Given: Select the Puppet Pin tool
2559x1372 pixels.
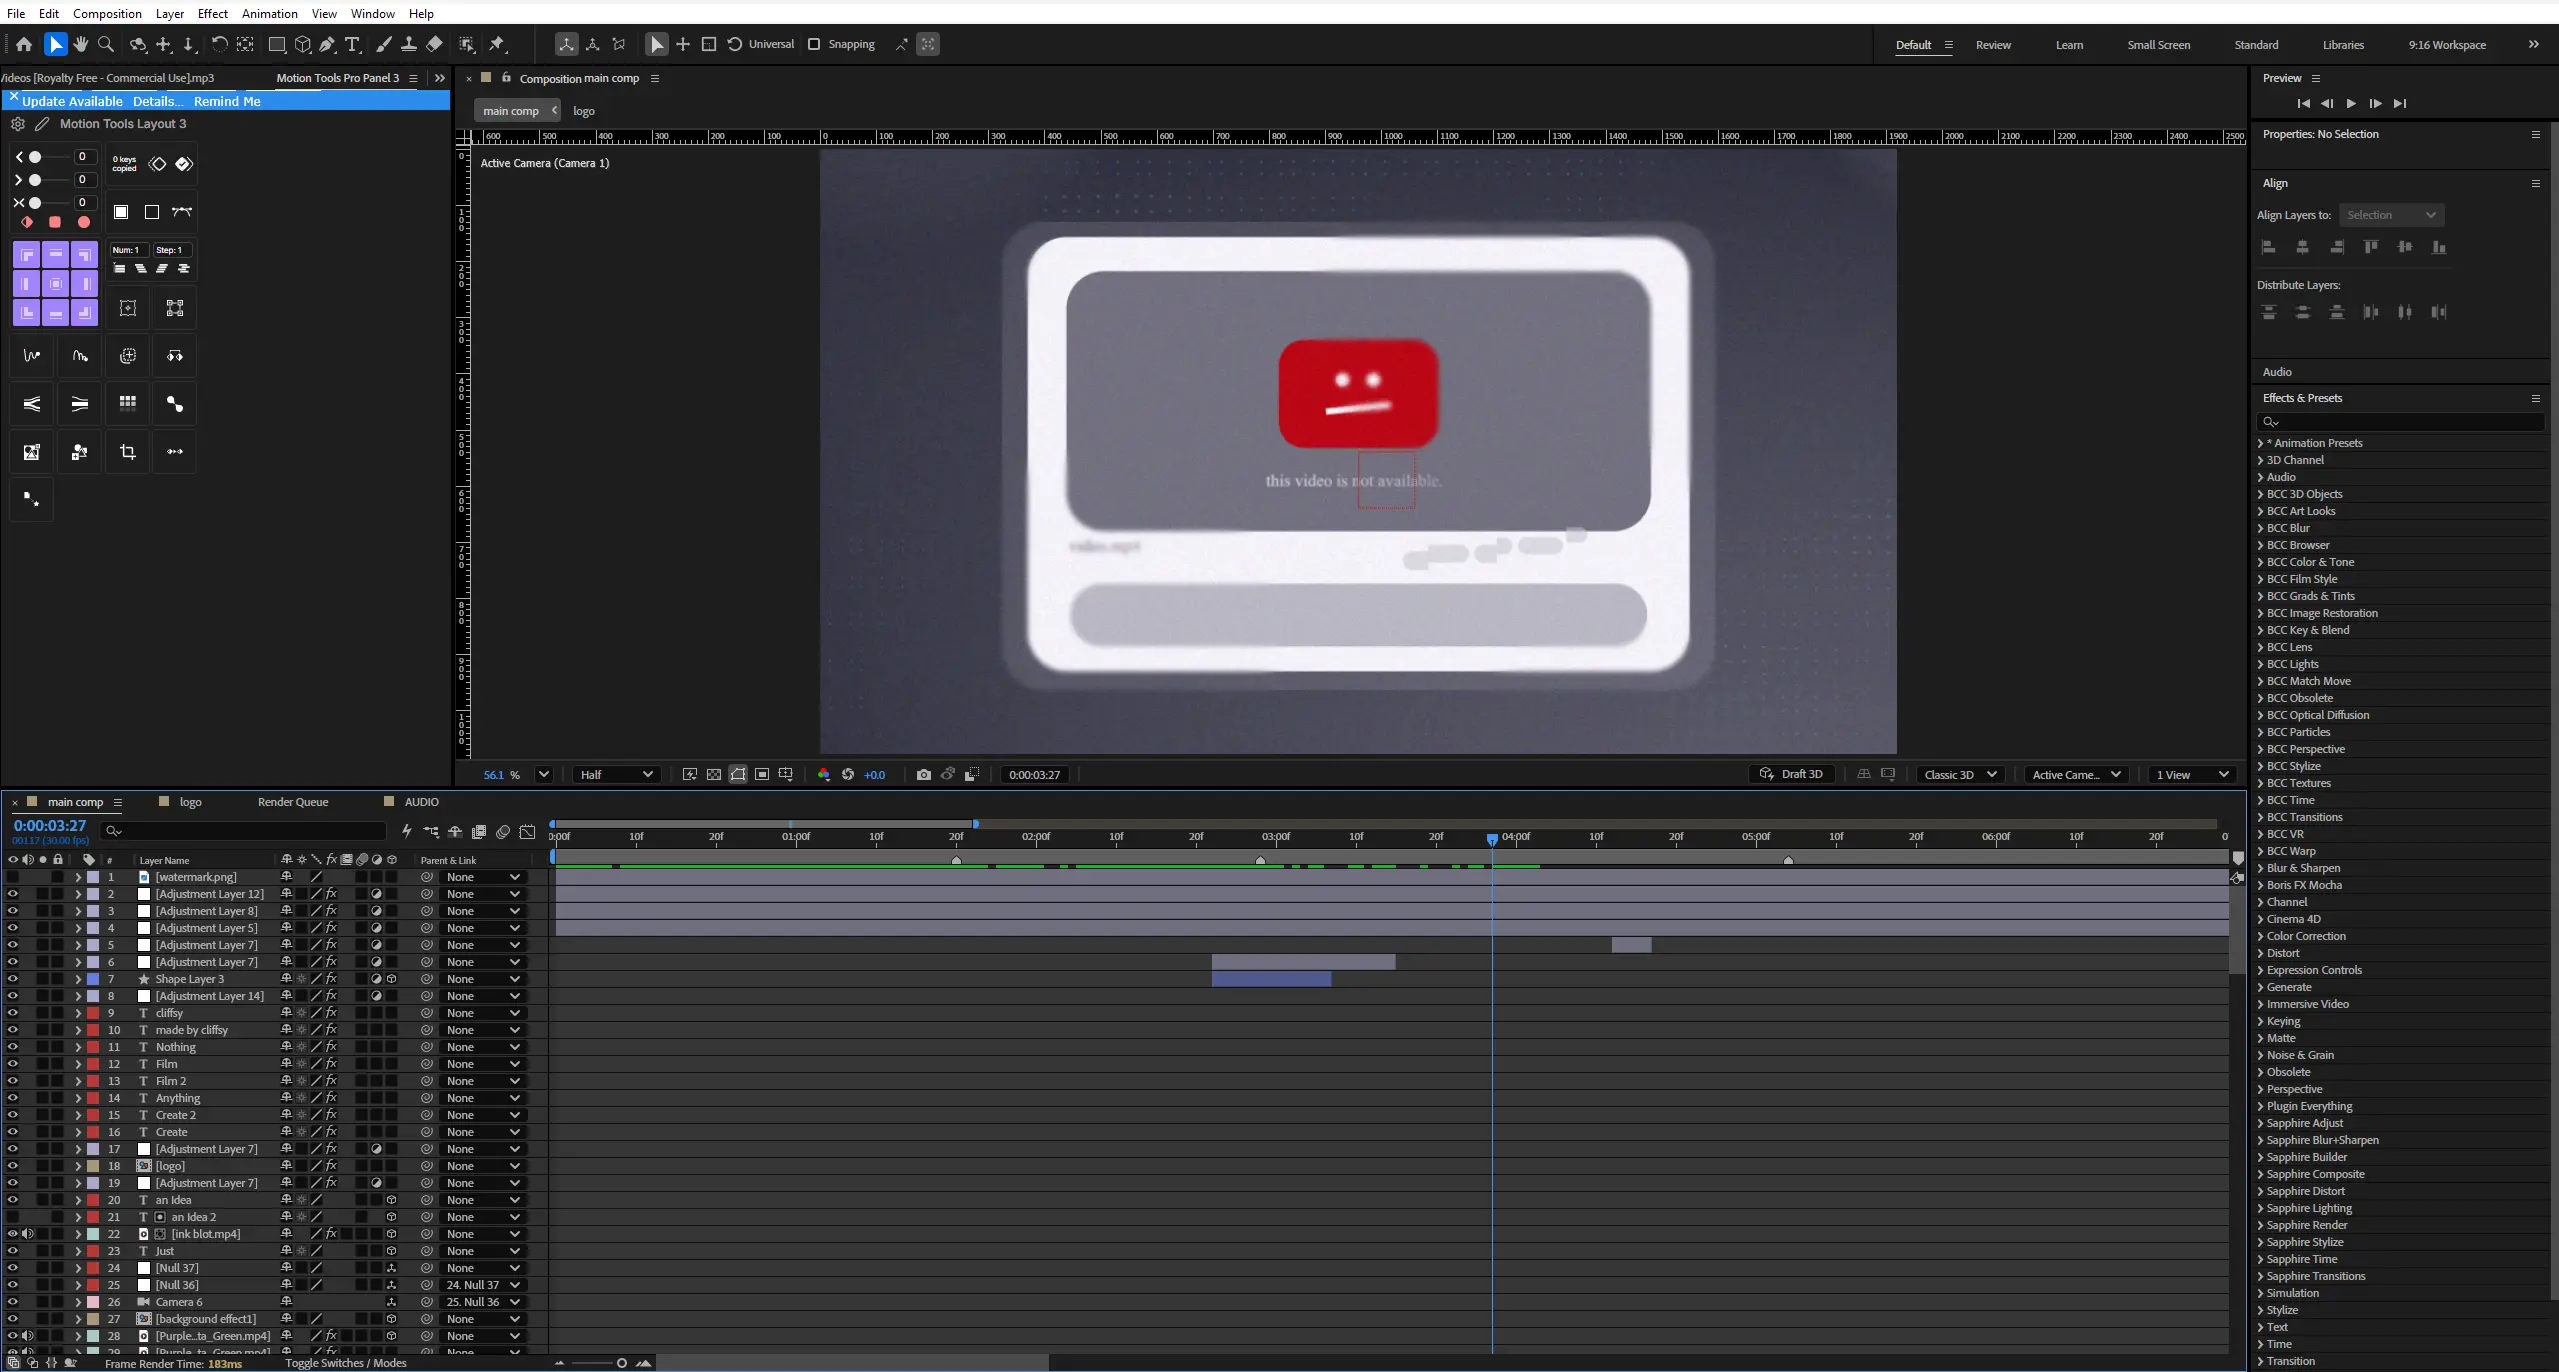Looking at the screenshot, I should click(497, 44).
